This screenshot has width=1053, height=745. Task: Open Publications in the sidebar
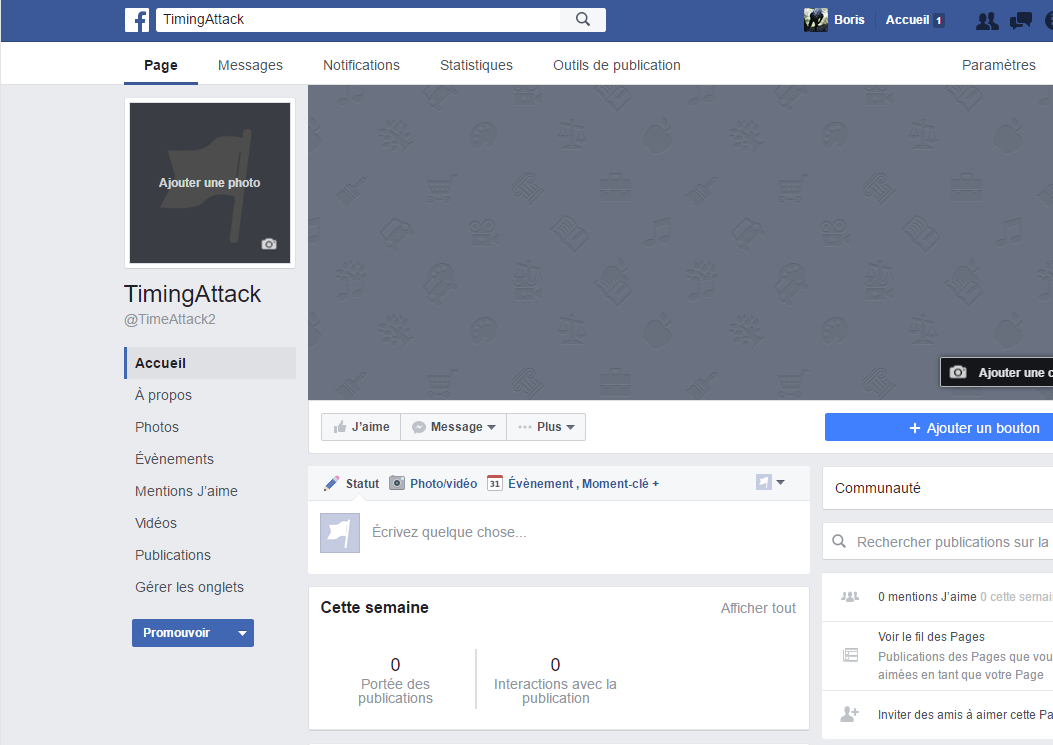point(173,555)
